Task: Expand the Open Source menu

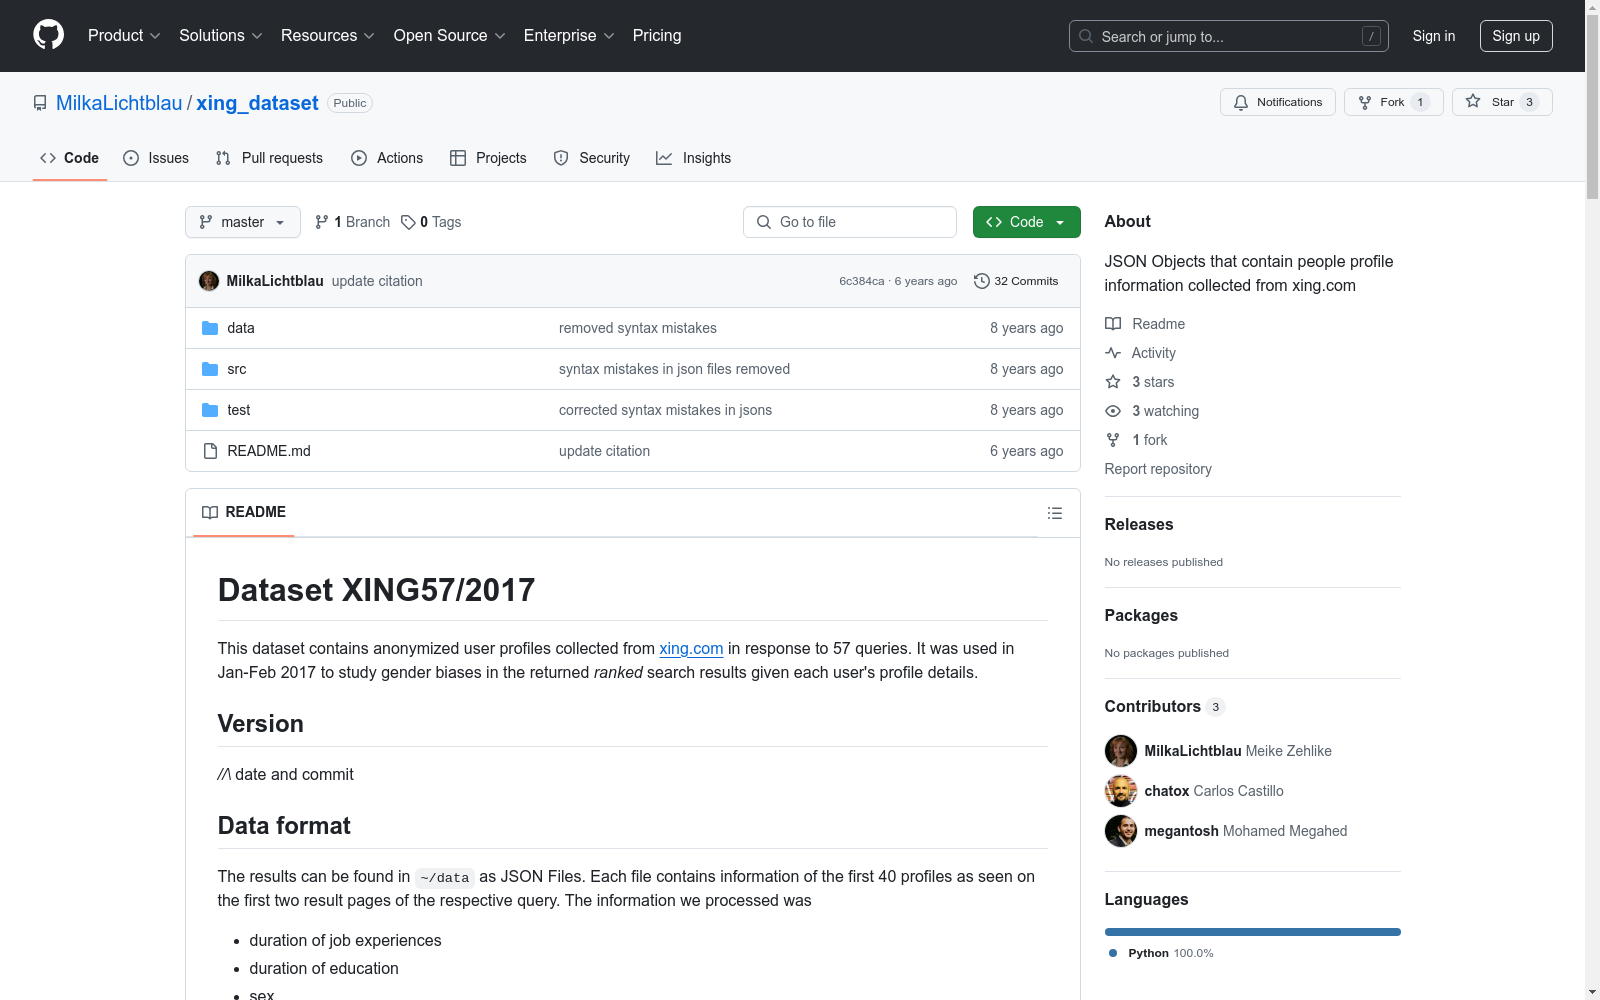Action: (x=450, y=36)
